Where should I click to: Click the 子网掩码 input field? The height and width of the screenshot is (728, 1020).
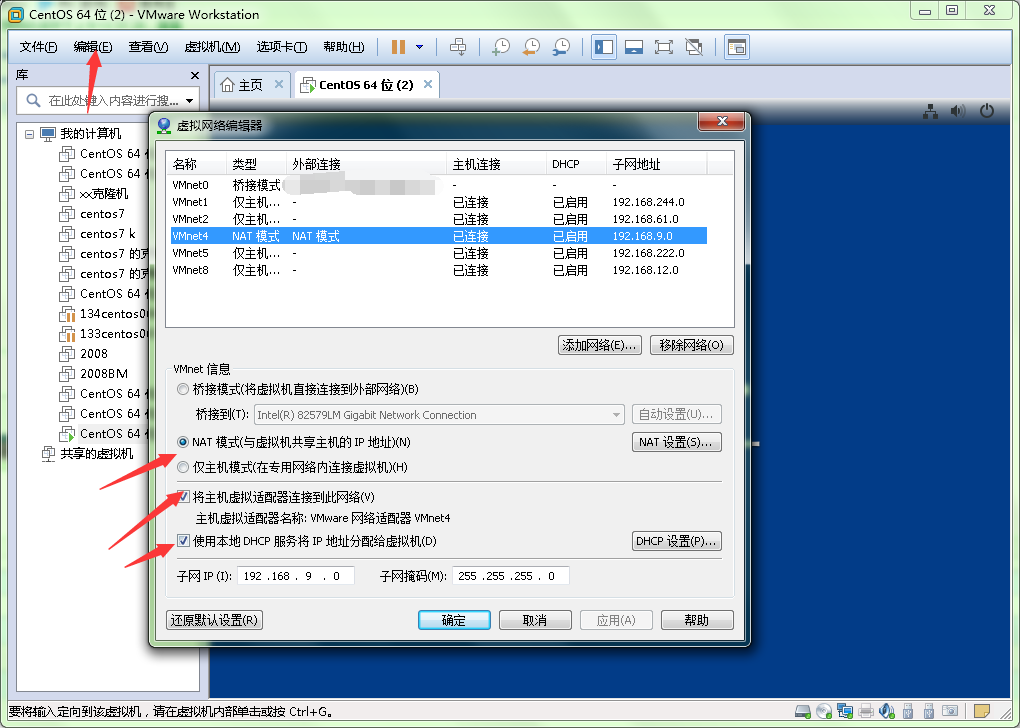coord(511,576)
